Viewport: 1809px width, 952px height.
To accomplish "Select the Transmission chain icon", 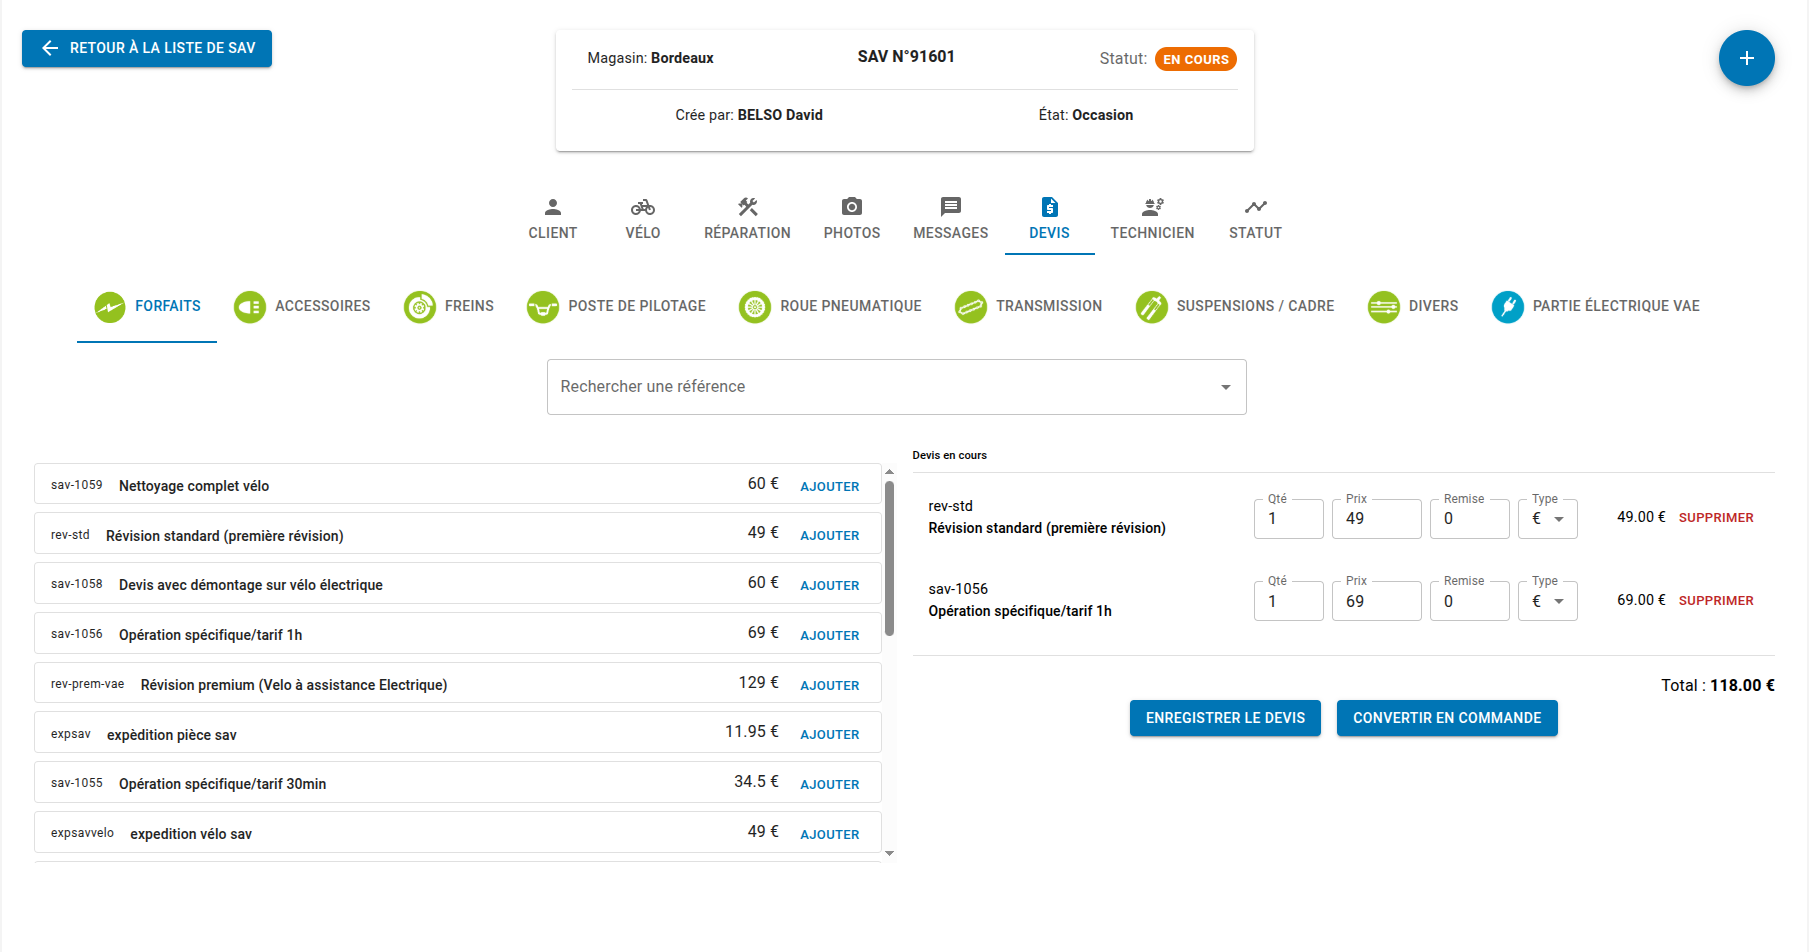I will coord(970,307).
